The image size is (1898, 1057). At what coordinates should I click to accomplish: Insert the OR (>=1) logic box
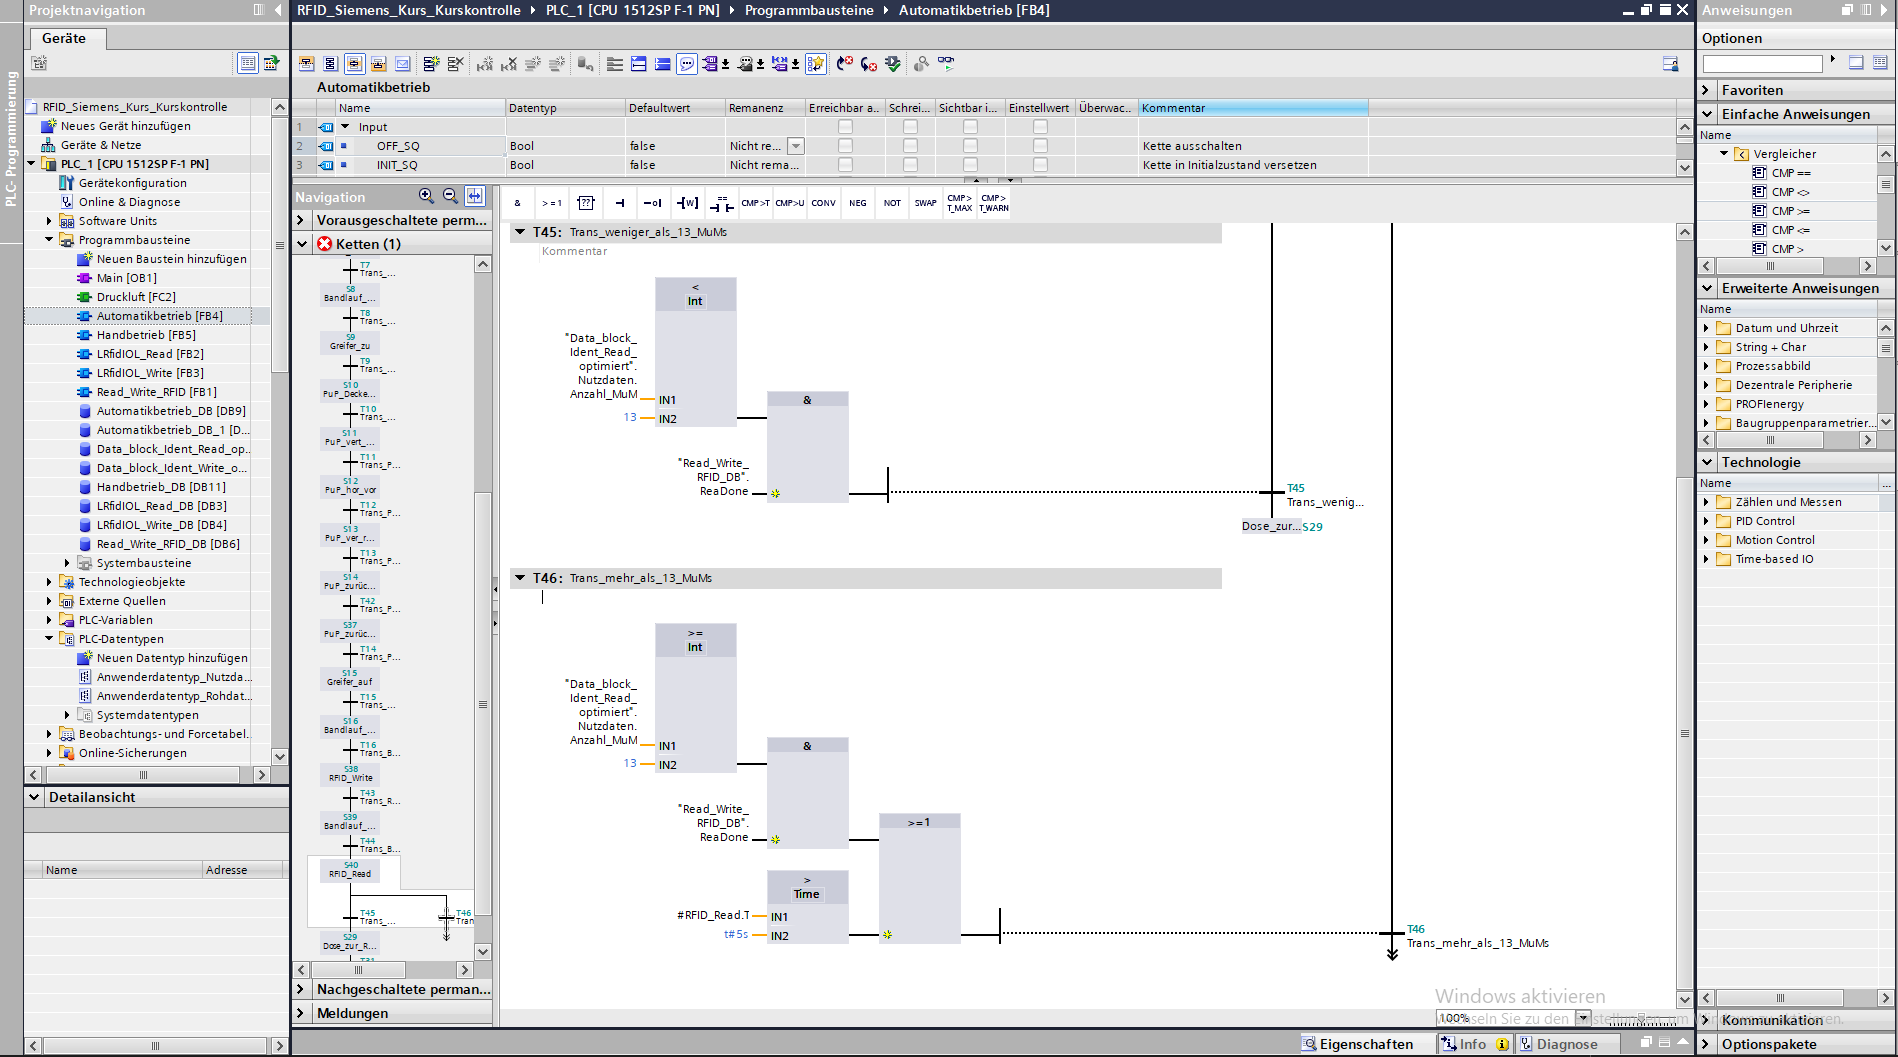tap(551, 203)
